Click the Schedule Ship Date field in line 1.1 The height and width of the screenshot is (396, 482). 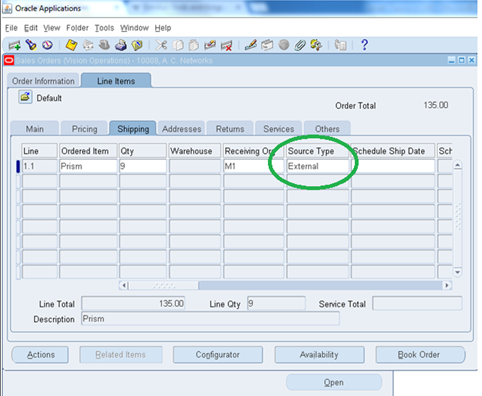click(393, 166)
